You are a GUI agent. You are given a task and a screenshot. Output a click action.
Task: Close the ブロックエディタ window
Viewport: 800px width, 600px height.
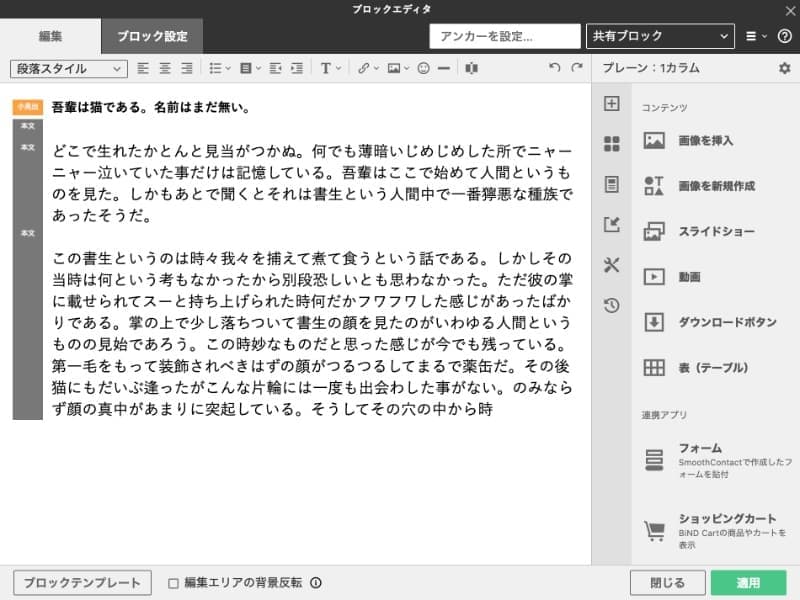[790, 11]
